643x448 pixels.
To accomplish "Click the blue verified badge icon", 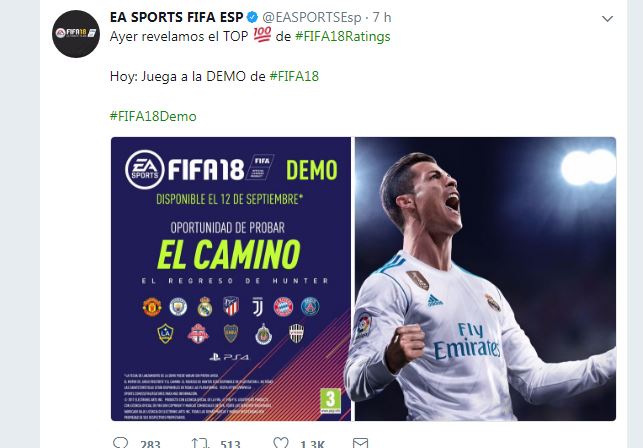I will click(252, 17).
